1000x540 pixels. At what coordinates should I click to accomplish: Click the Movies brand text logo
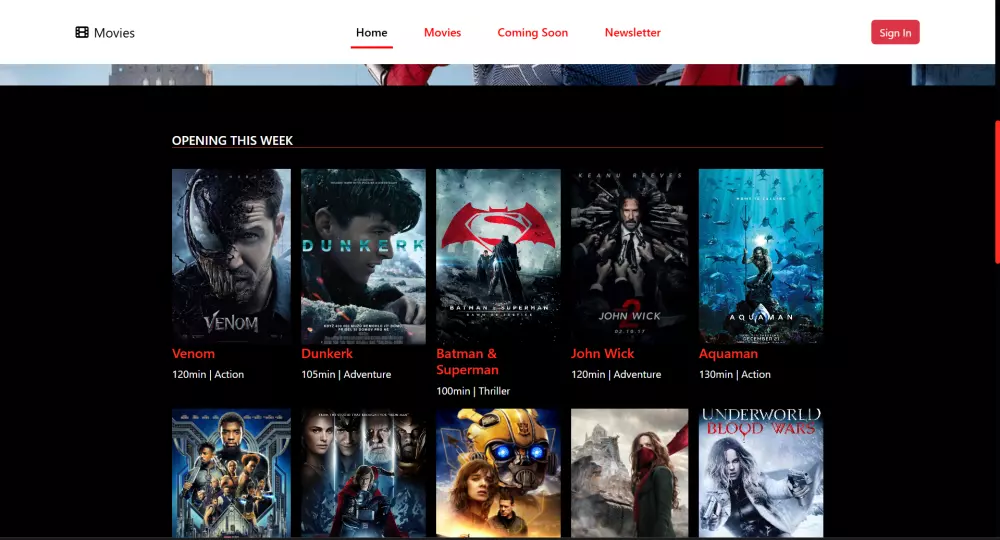[114, 33]
